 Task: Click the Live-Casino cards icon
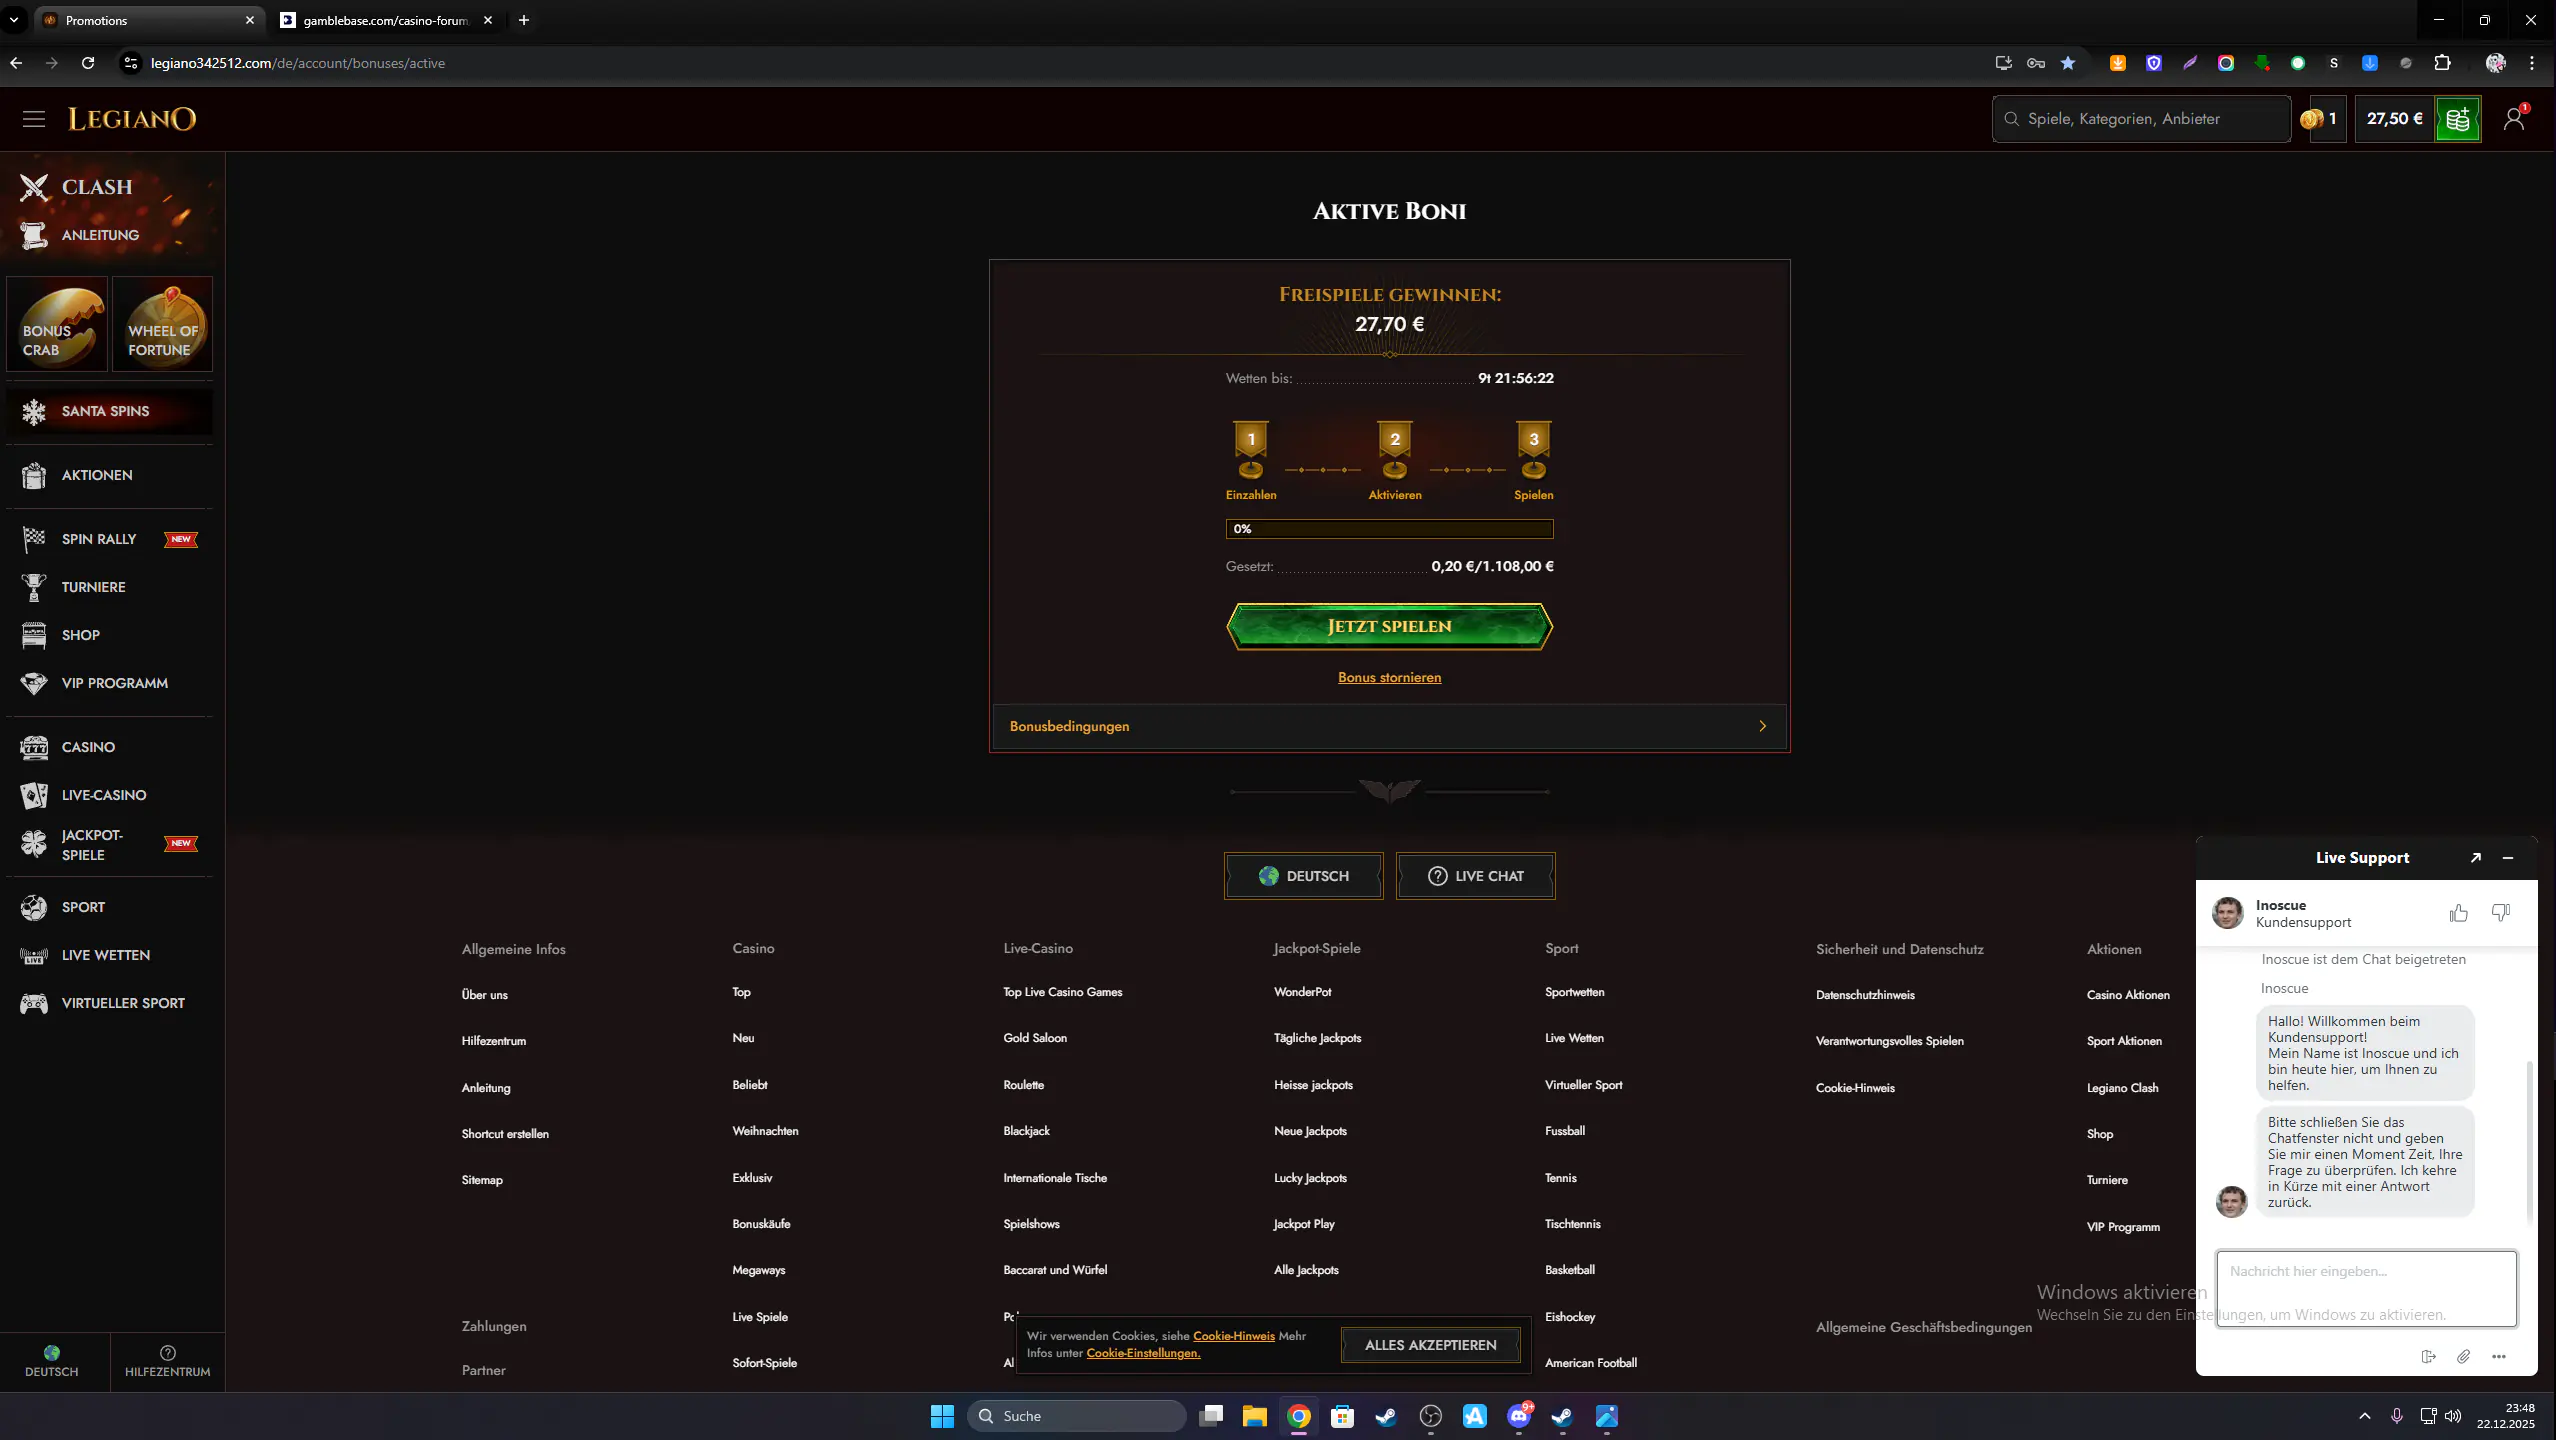pos(34,795)
